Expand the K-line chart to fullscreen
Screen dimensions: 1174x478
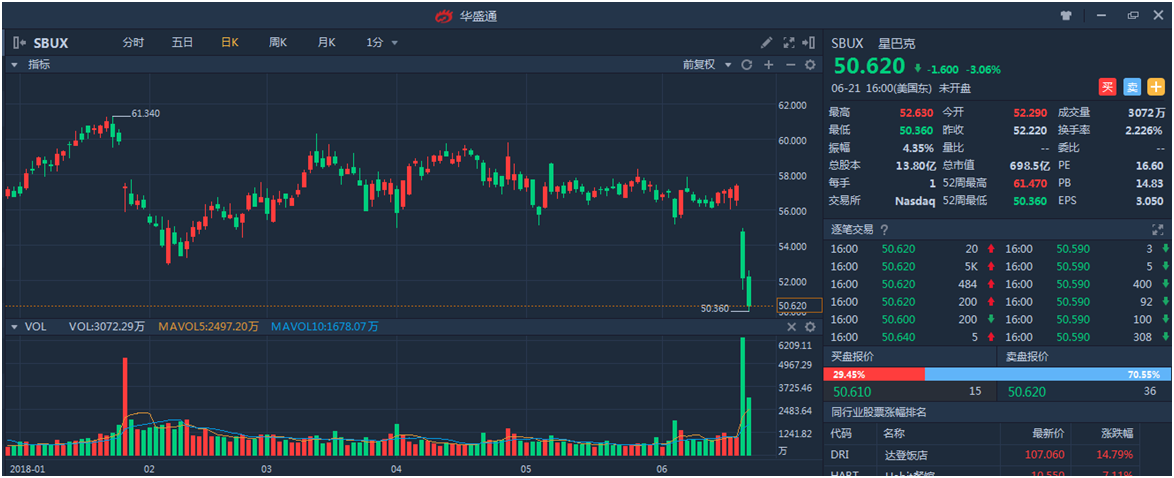click(788, 43)
